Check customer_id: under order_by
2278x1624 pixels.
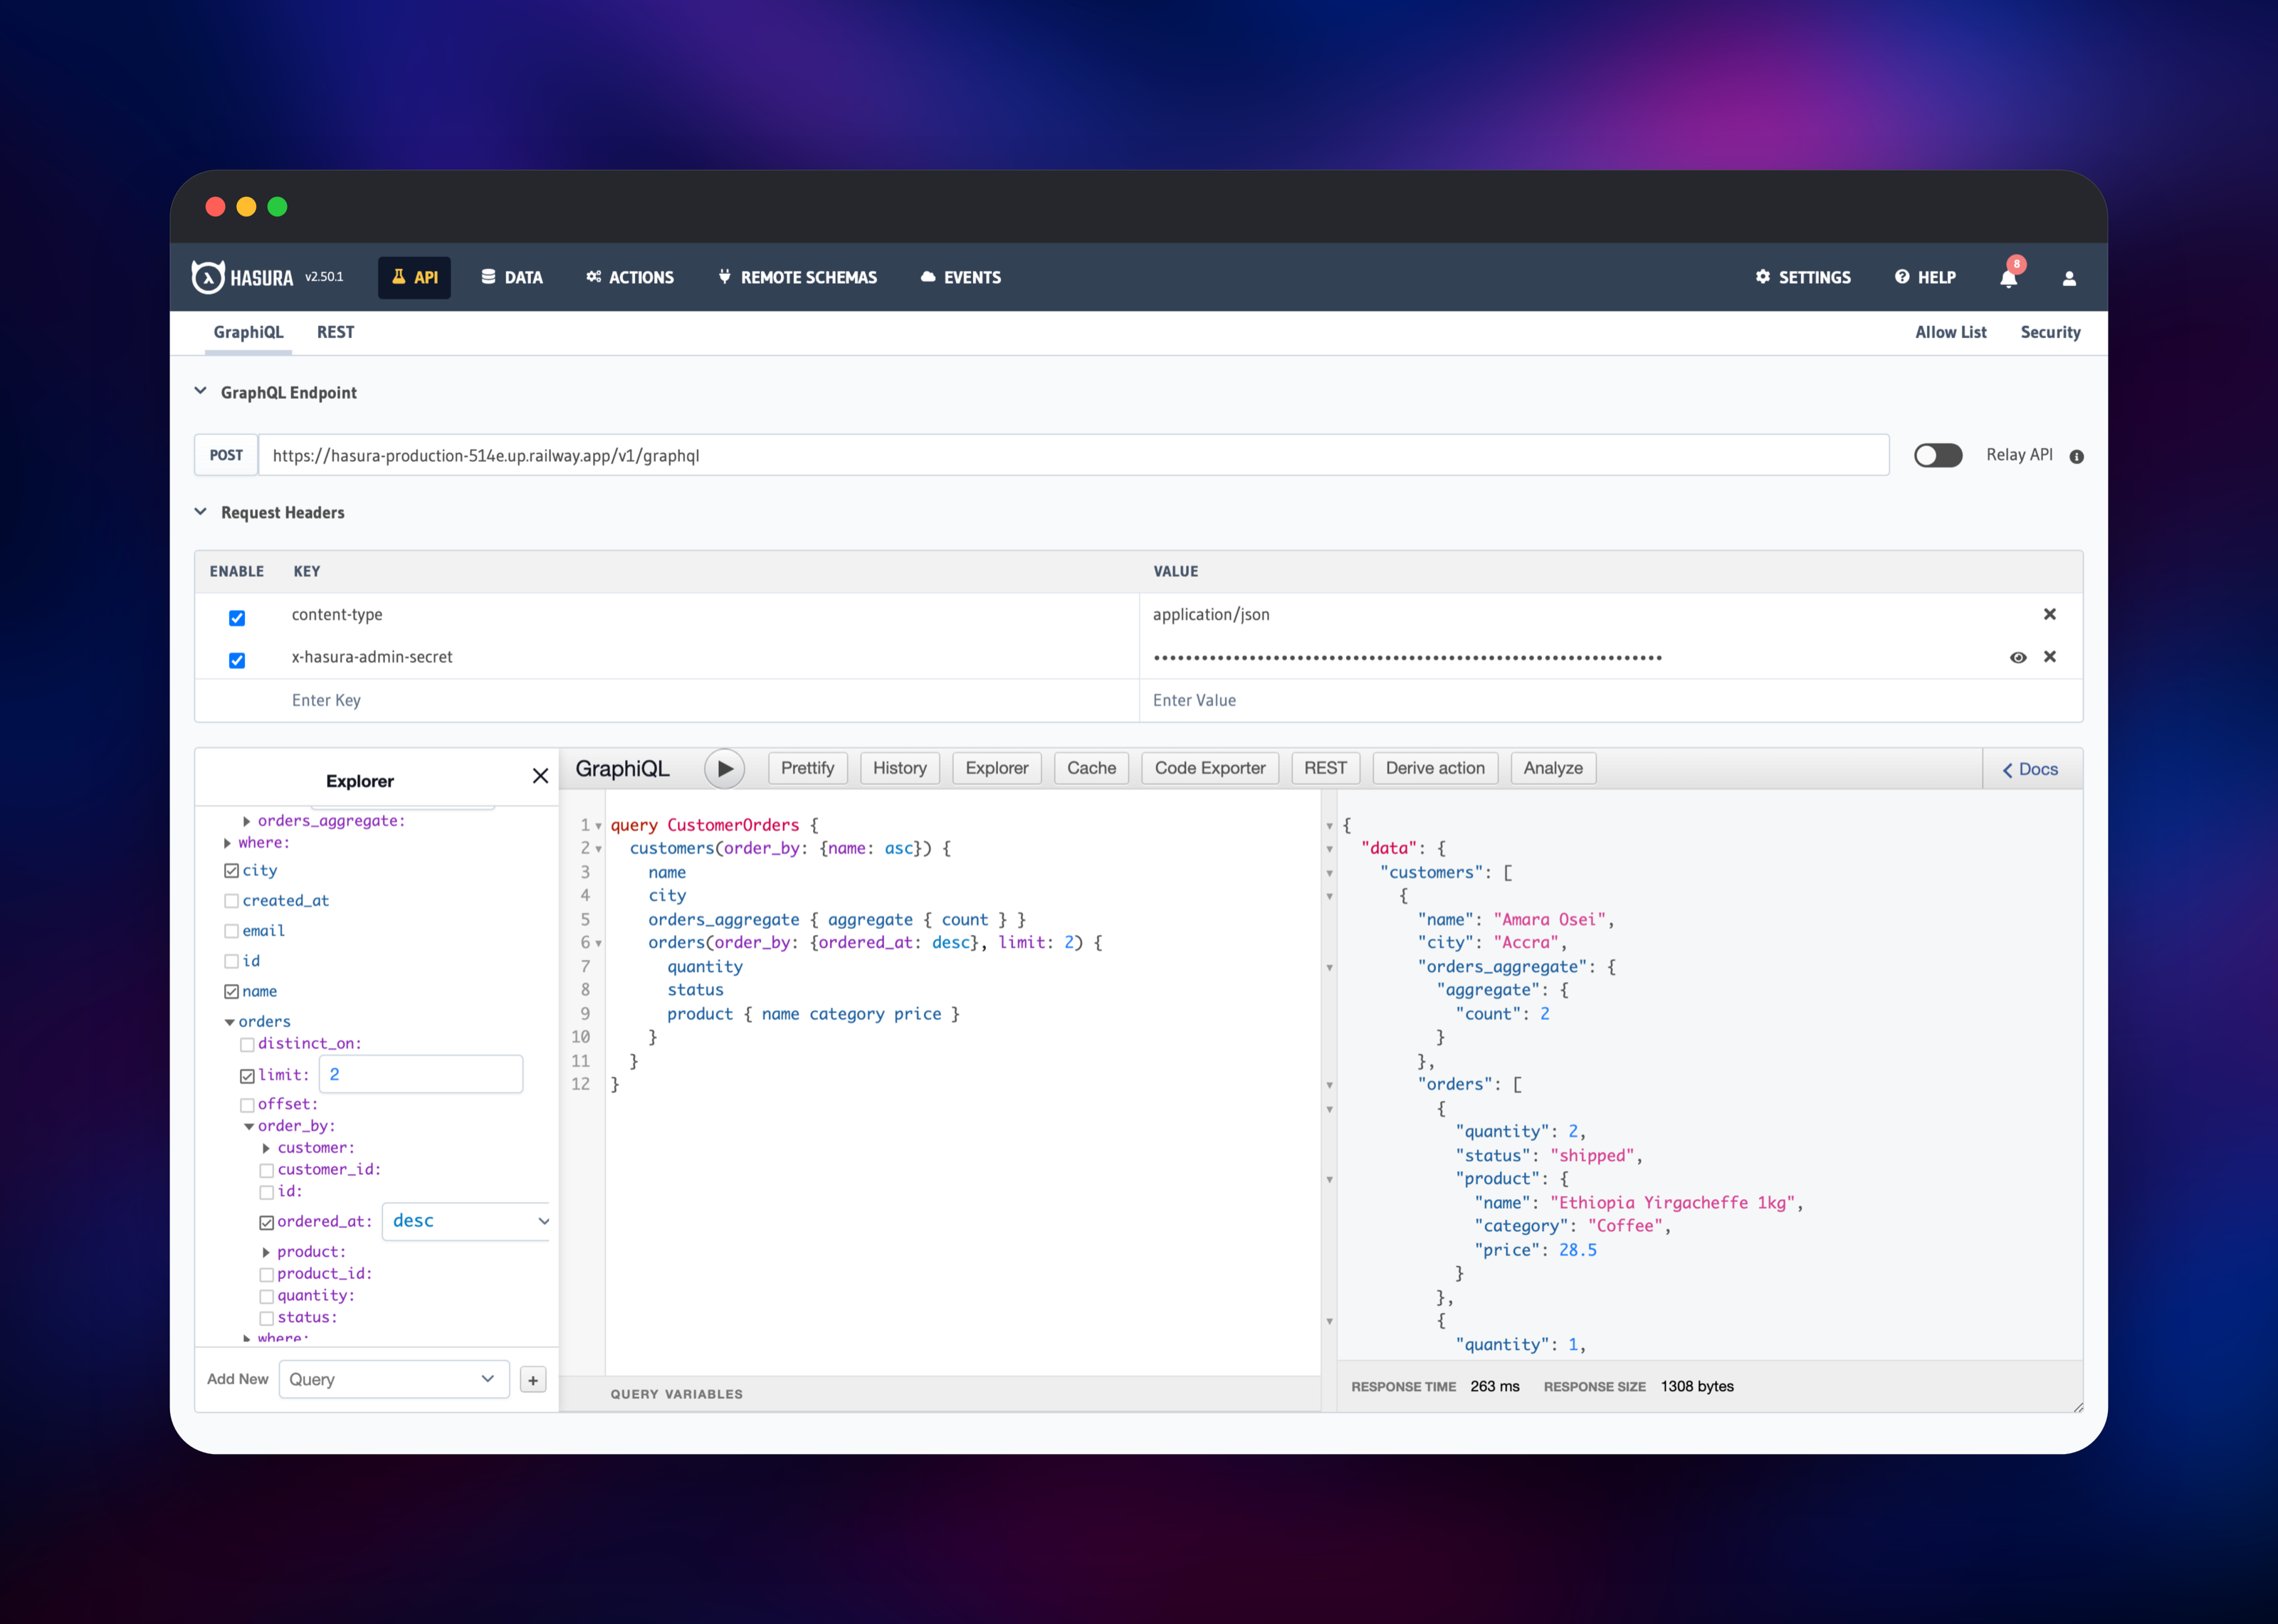click(267, 1170)
